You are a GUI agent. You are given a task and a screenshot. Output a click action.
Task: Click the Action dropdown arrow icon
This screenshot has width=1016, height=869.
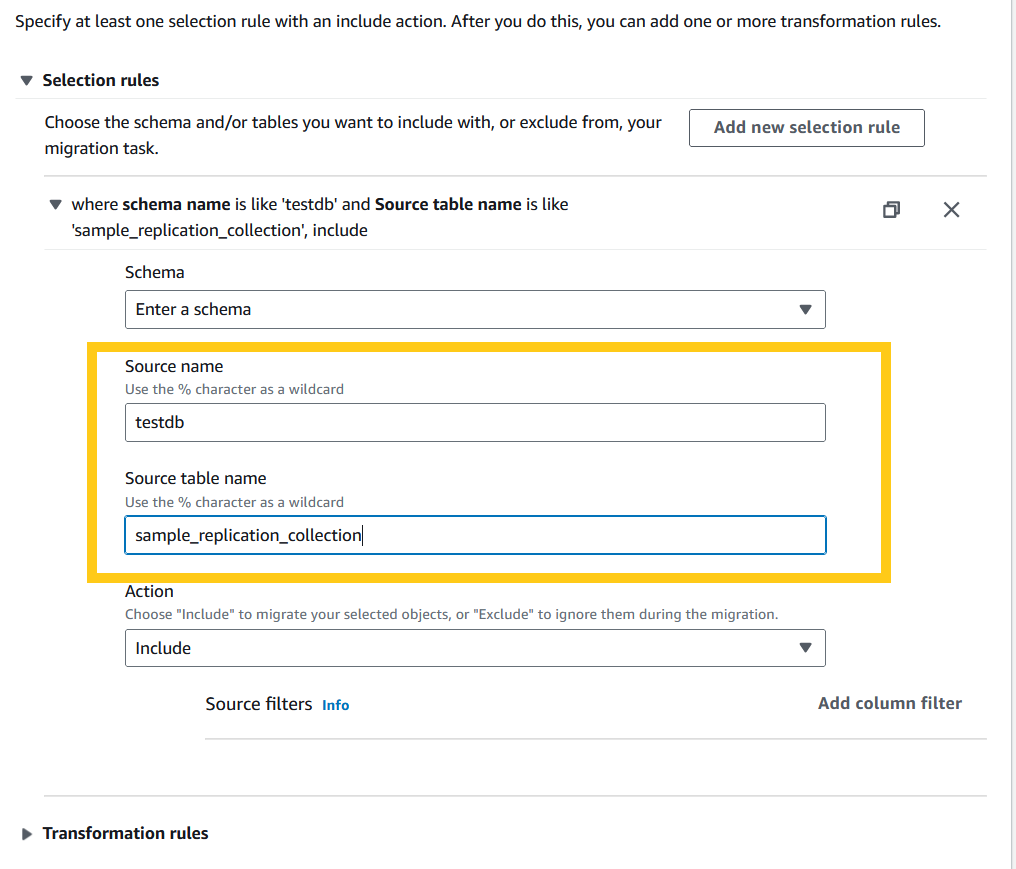point(806,648)
